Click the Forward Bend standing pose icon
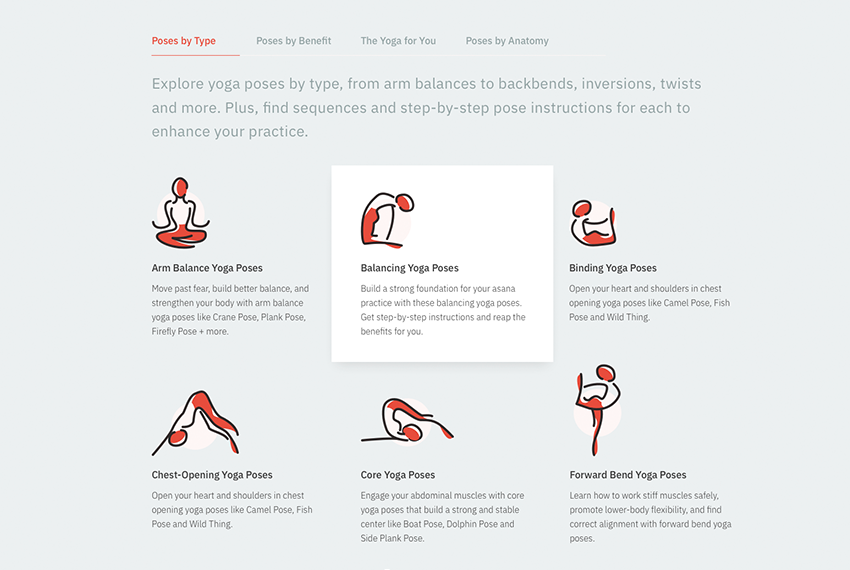 click(x=597, y=410)
